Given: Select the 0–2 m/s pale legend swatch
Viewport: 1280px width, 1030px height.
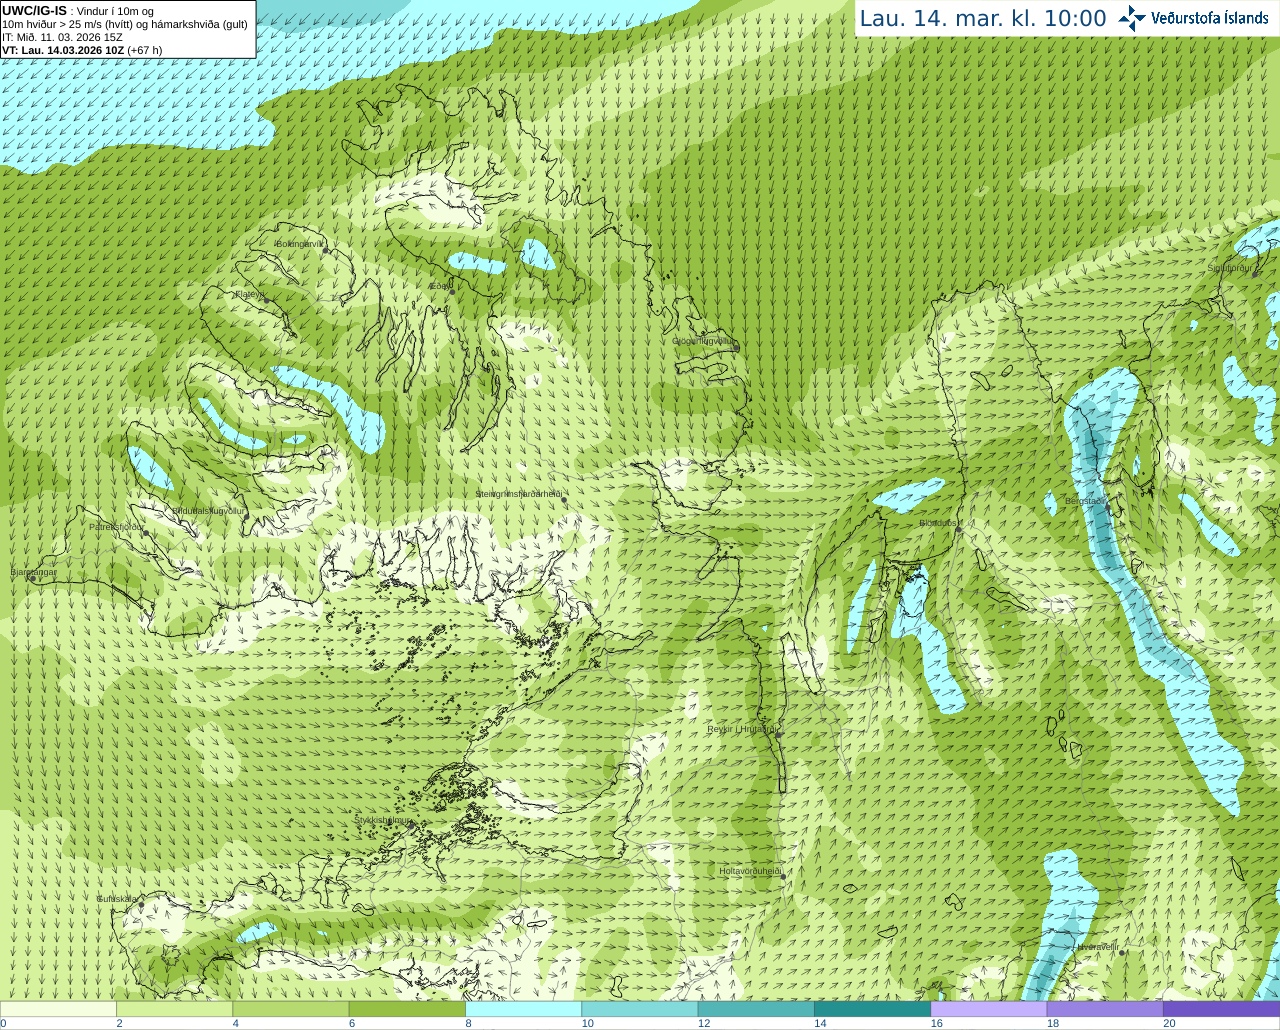Looking at the screenshot, I should coord(58,1009).
